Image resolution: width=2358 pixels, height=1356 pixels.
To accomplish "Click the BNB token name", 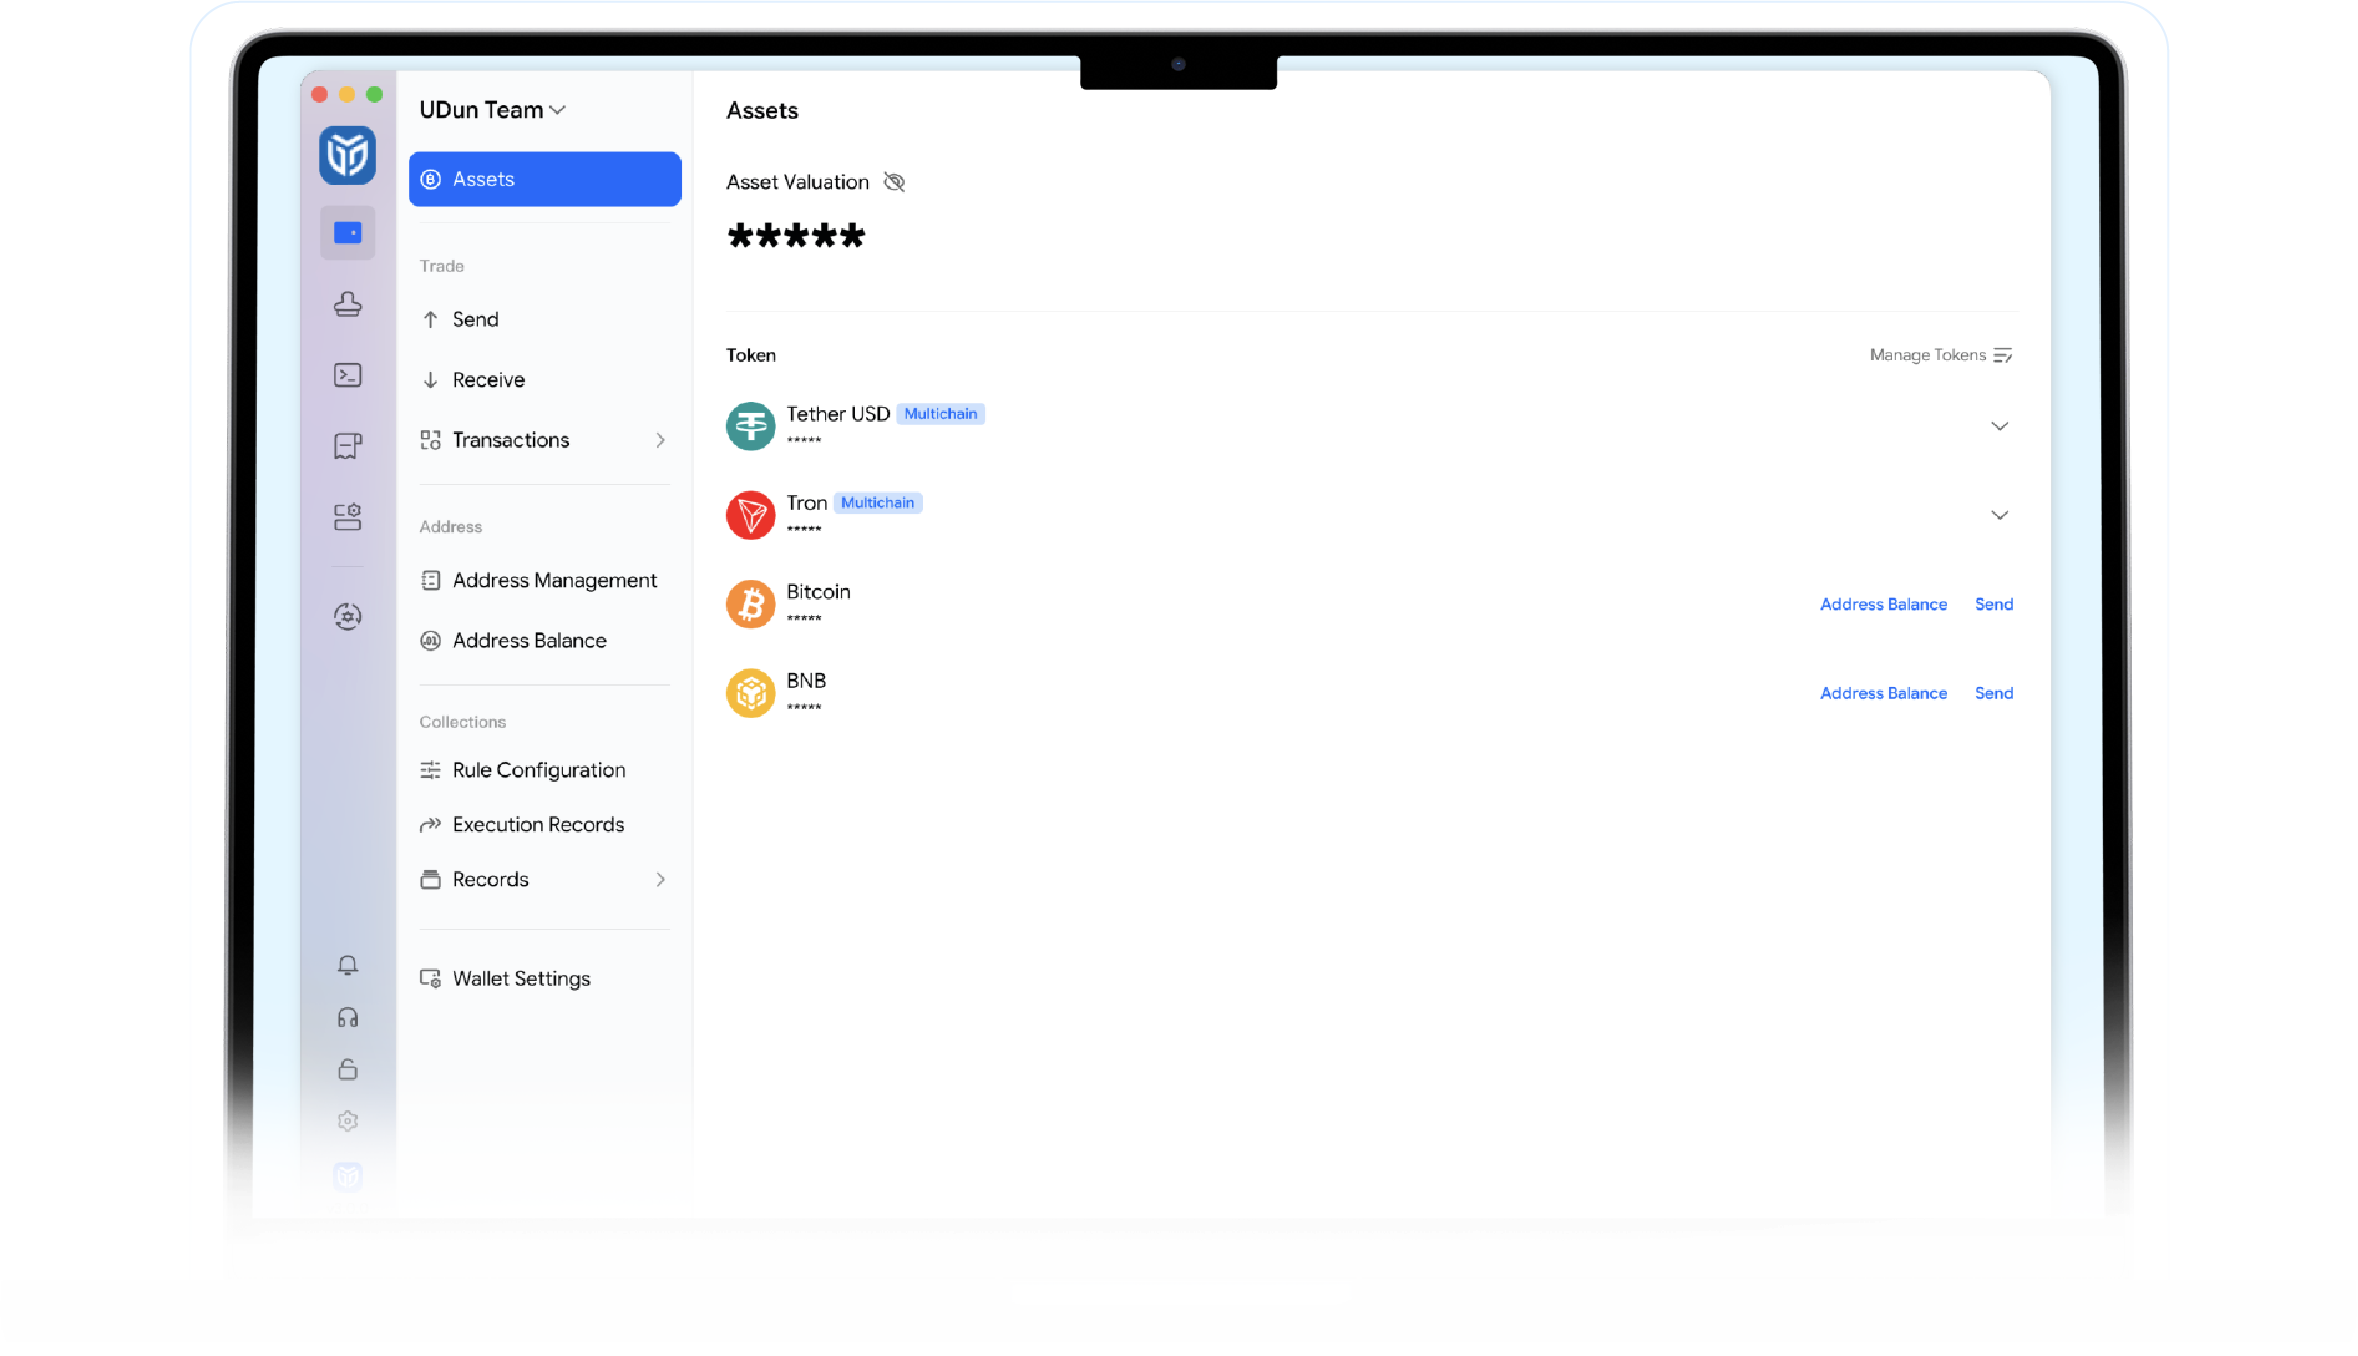I will (x=806, y=681).
